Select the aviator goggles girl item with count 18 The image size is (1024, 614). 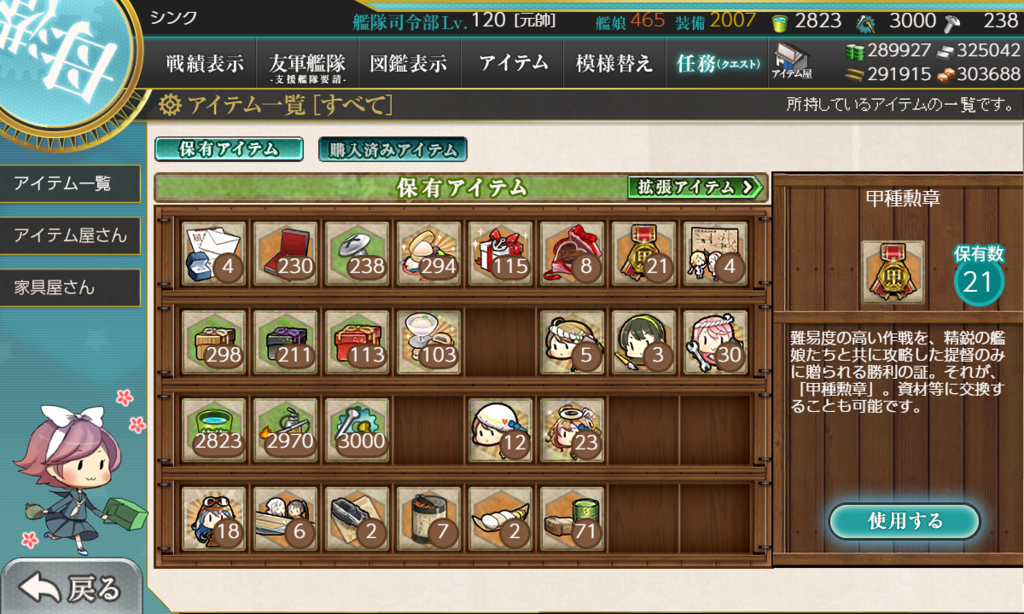pyautogui.click(x=214, y=518)
